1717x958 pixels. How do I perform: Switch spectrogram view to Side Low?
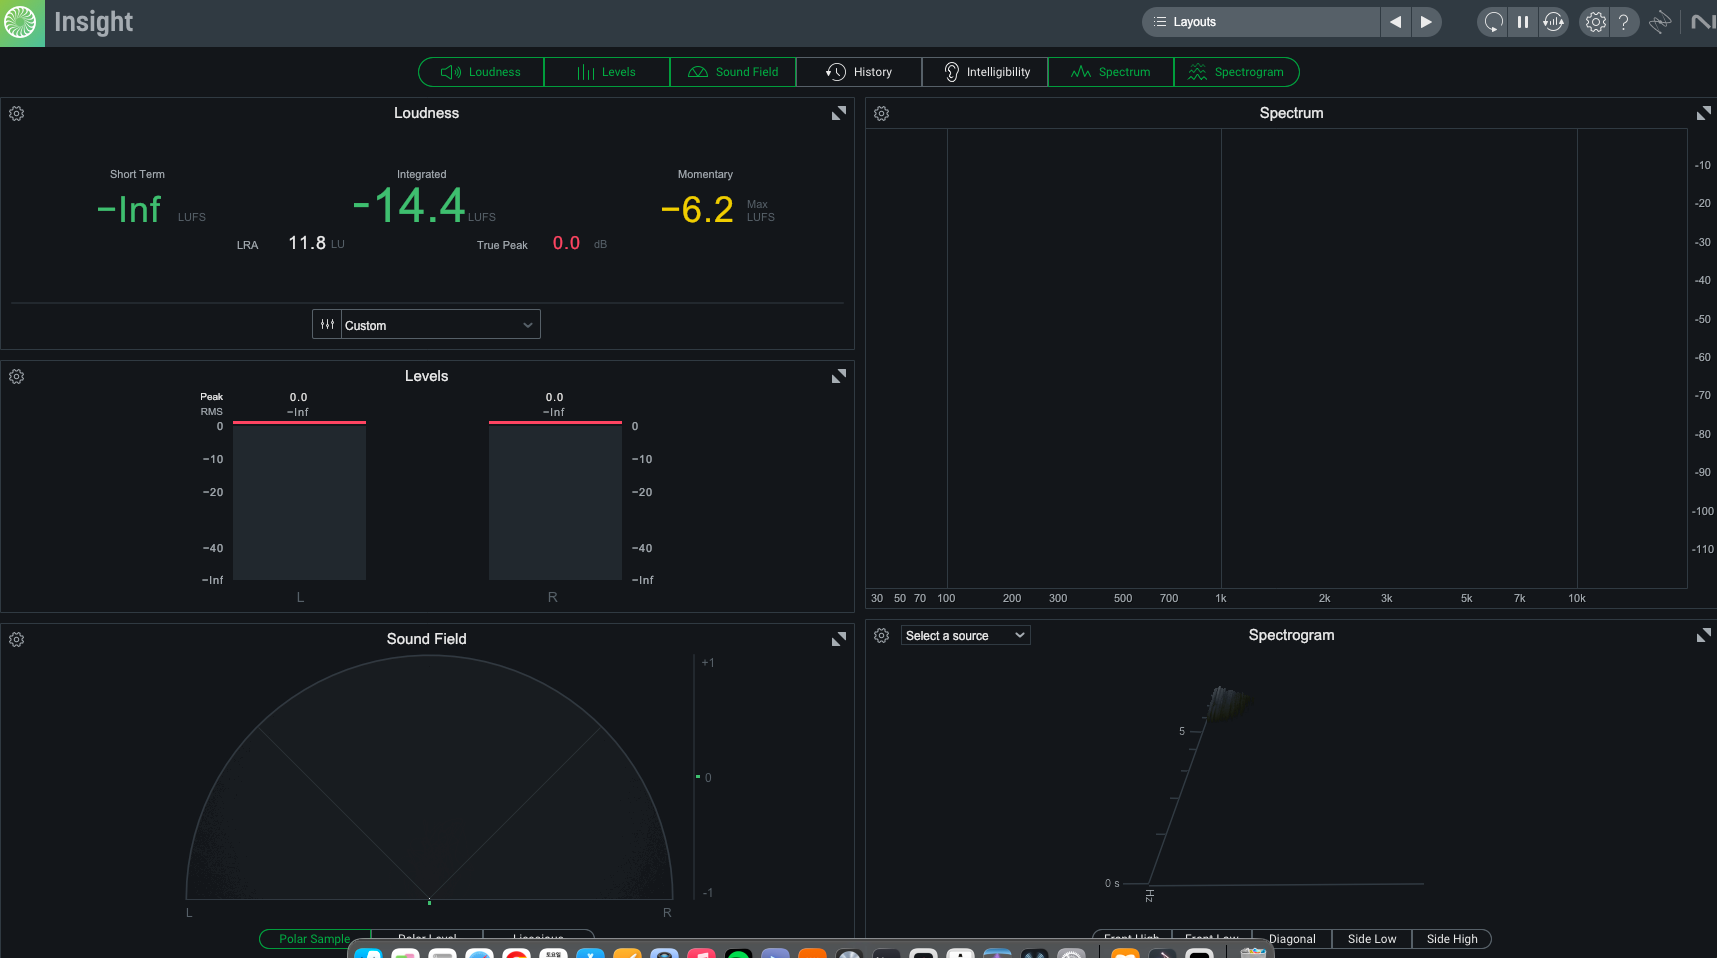pyautogui.click(x=1372, y=939)
